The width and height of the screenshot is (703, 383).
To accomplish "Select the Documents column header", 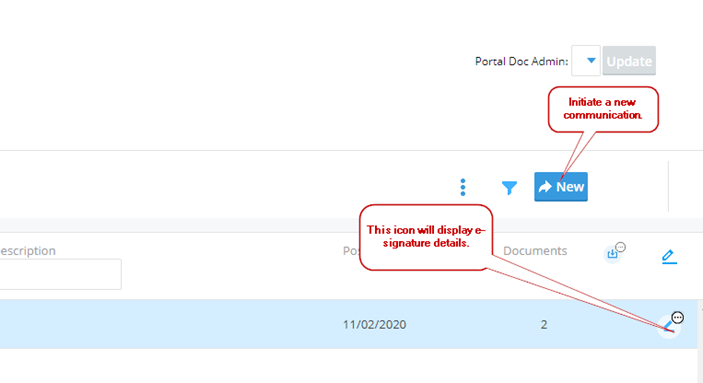I will click(535, 251).
